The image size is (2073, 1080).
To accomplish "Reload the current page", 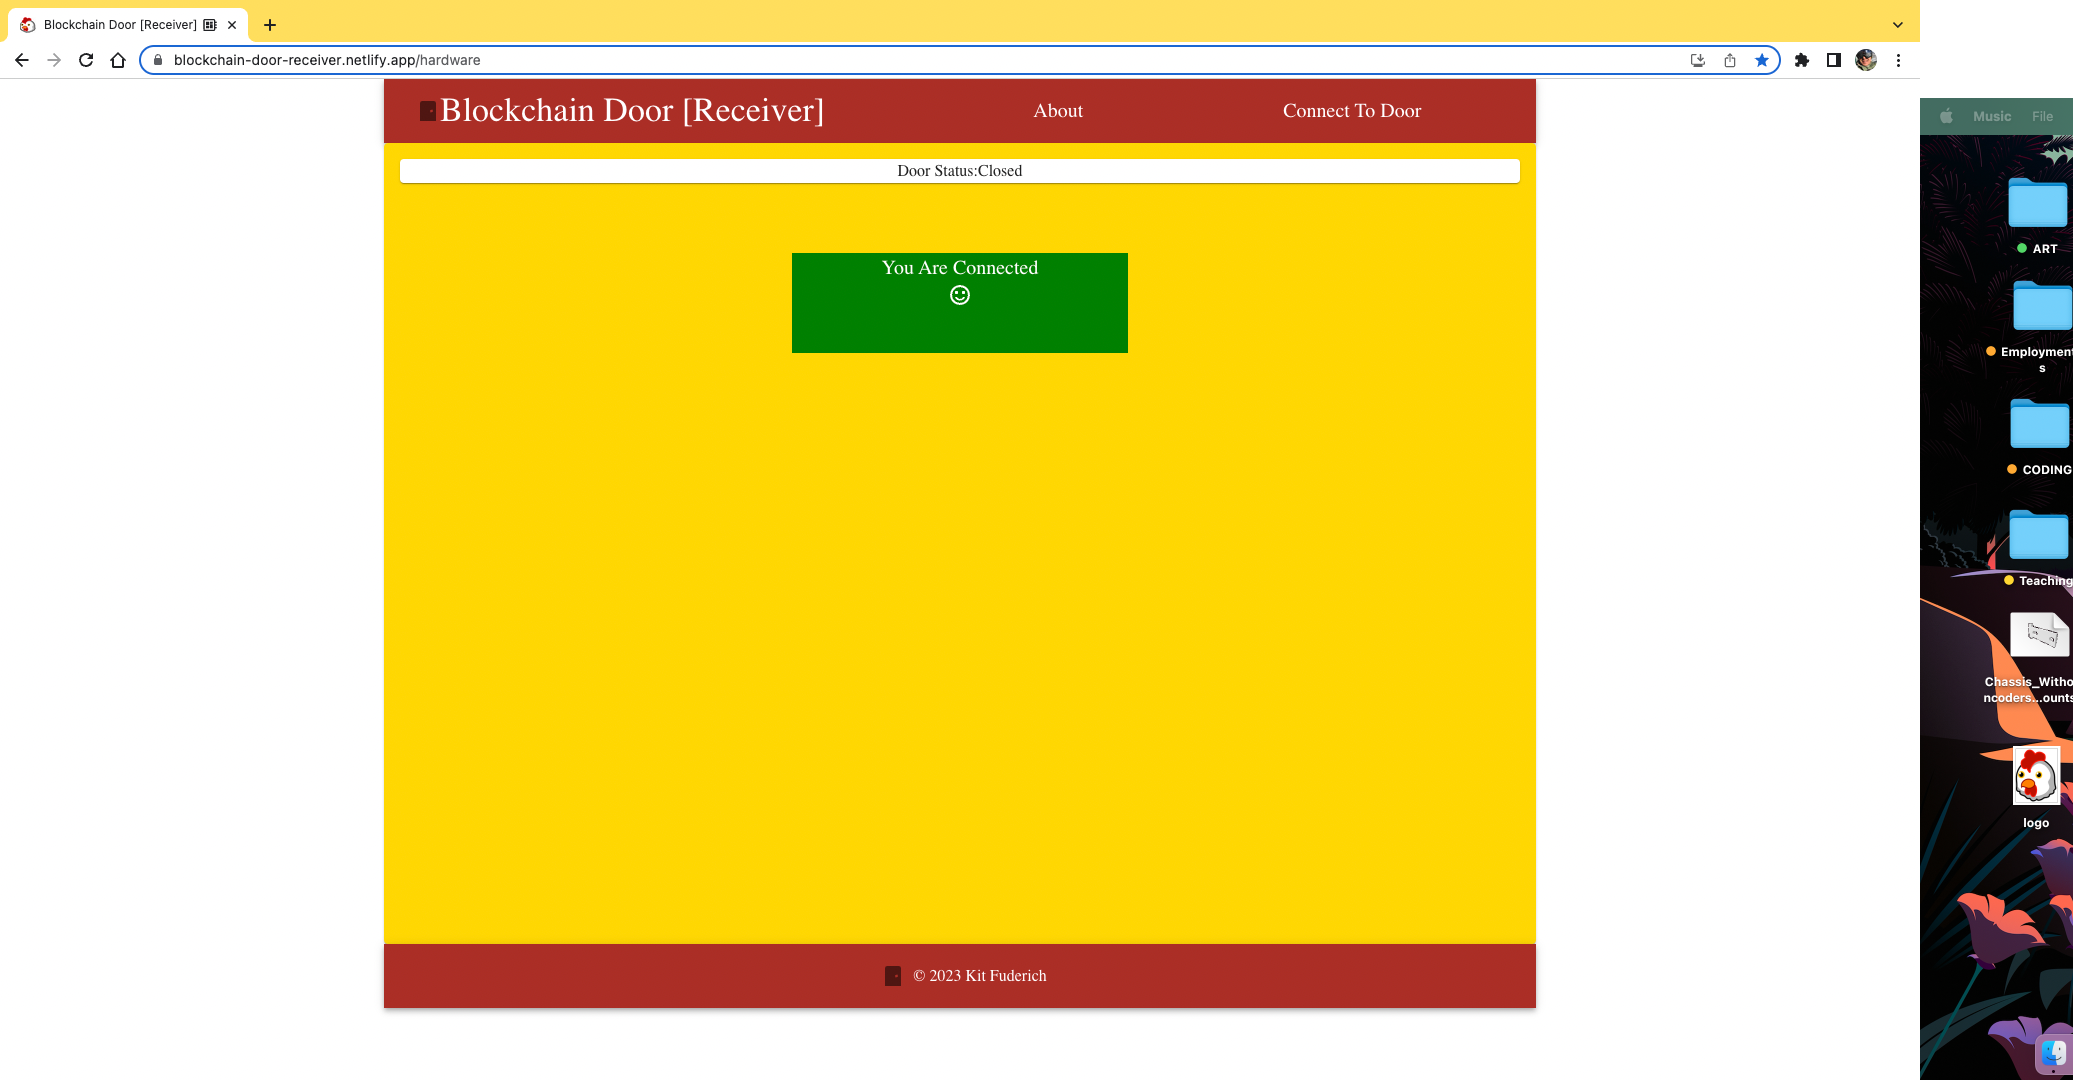I will point(86,60).
